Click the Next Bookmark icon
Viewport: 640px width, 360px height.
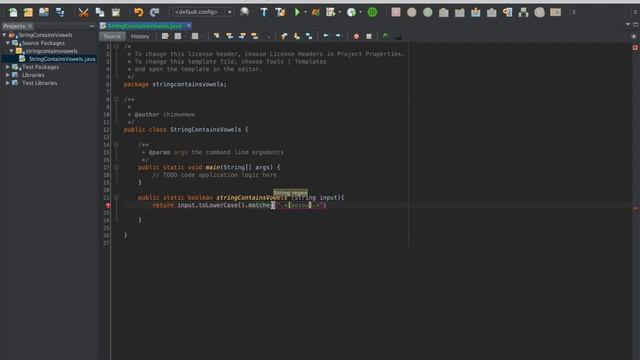tap(297, 36)
